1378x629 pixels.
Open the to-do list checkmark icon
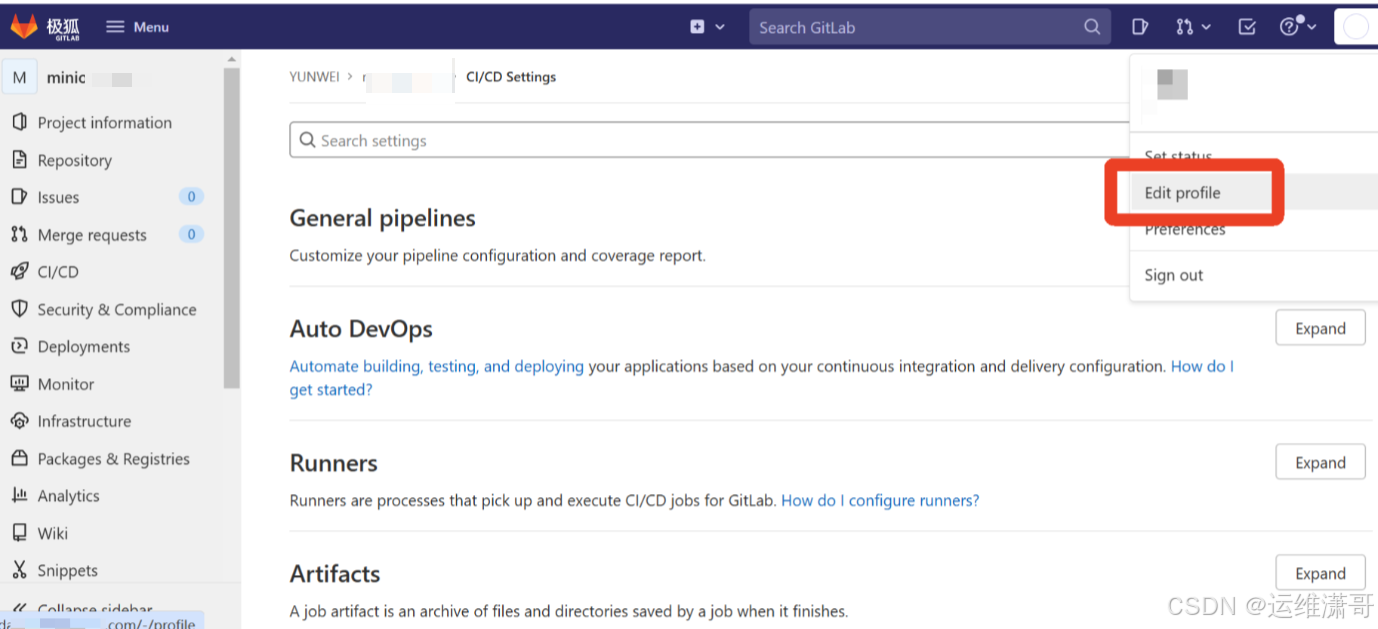point(1247,27)
